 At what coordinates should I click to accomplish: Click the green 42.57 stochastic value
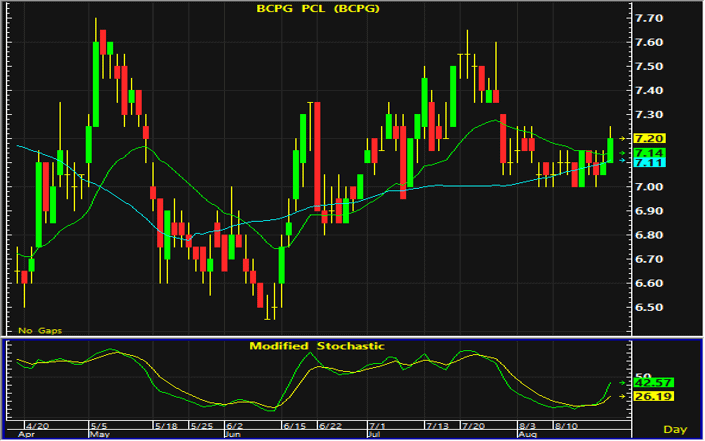coord(653,383)
